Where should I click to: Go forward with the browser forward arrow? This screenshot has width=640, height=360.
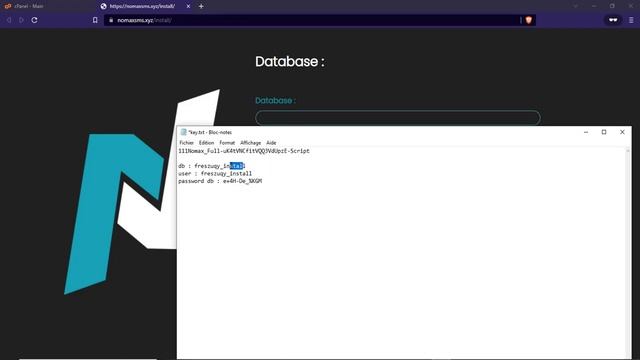pos(21,20)
